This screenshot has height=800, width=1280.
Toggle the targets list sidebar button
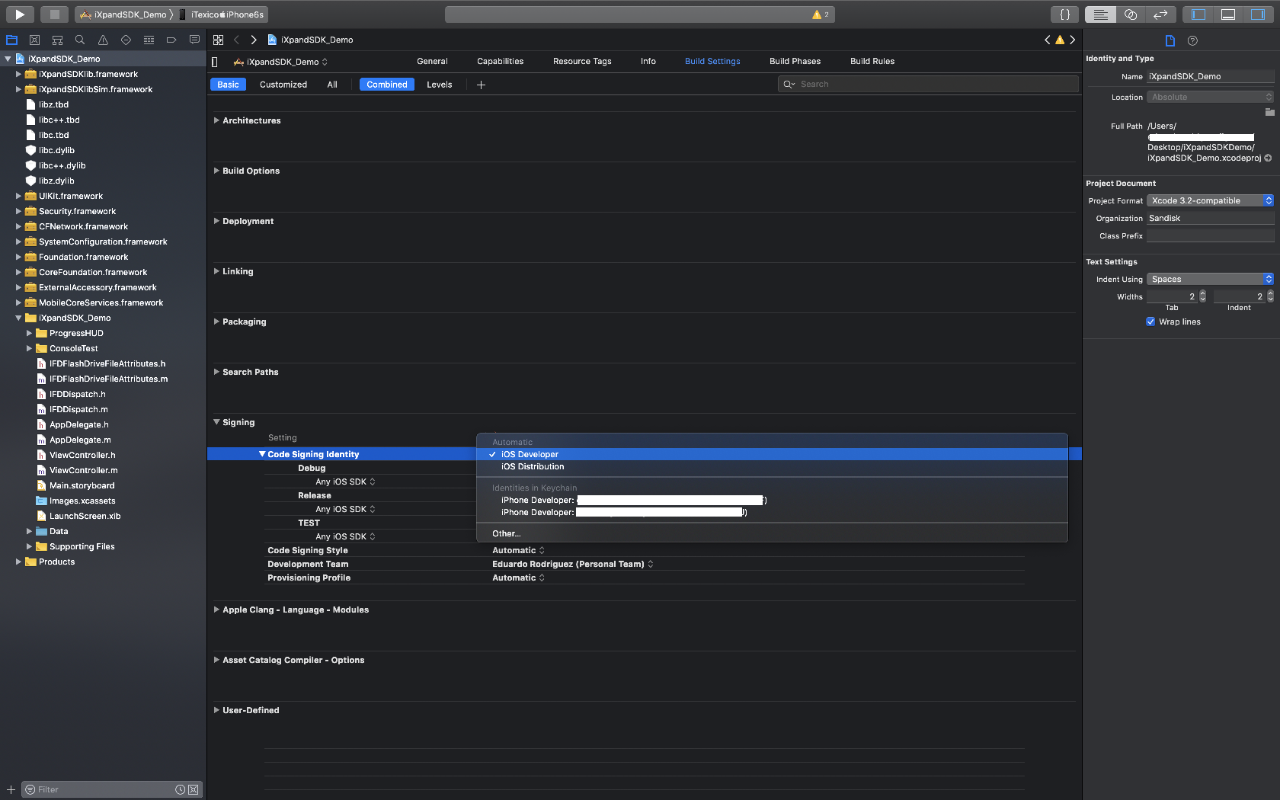pos(215,62)
